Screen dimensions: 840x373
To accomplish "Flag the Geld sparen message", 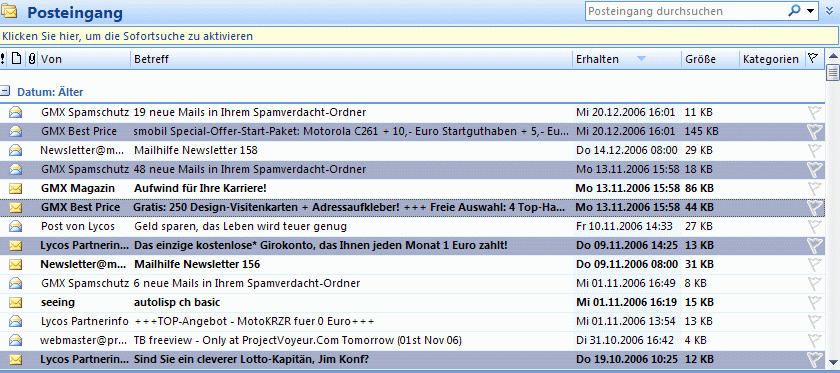I will (x=814, y=226).
